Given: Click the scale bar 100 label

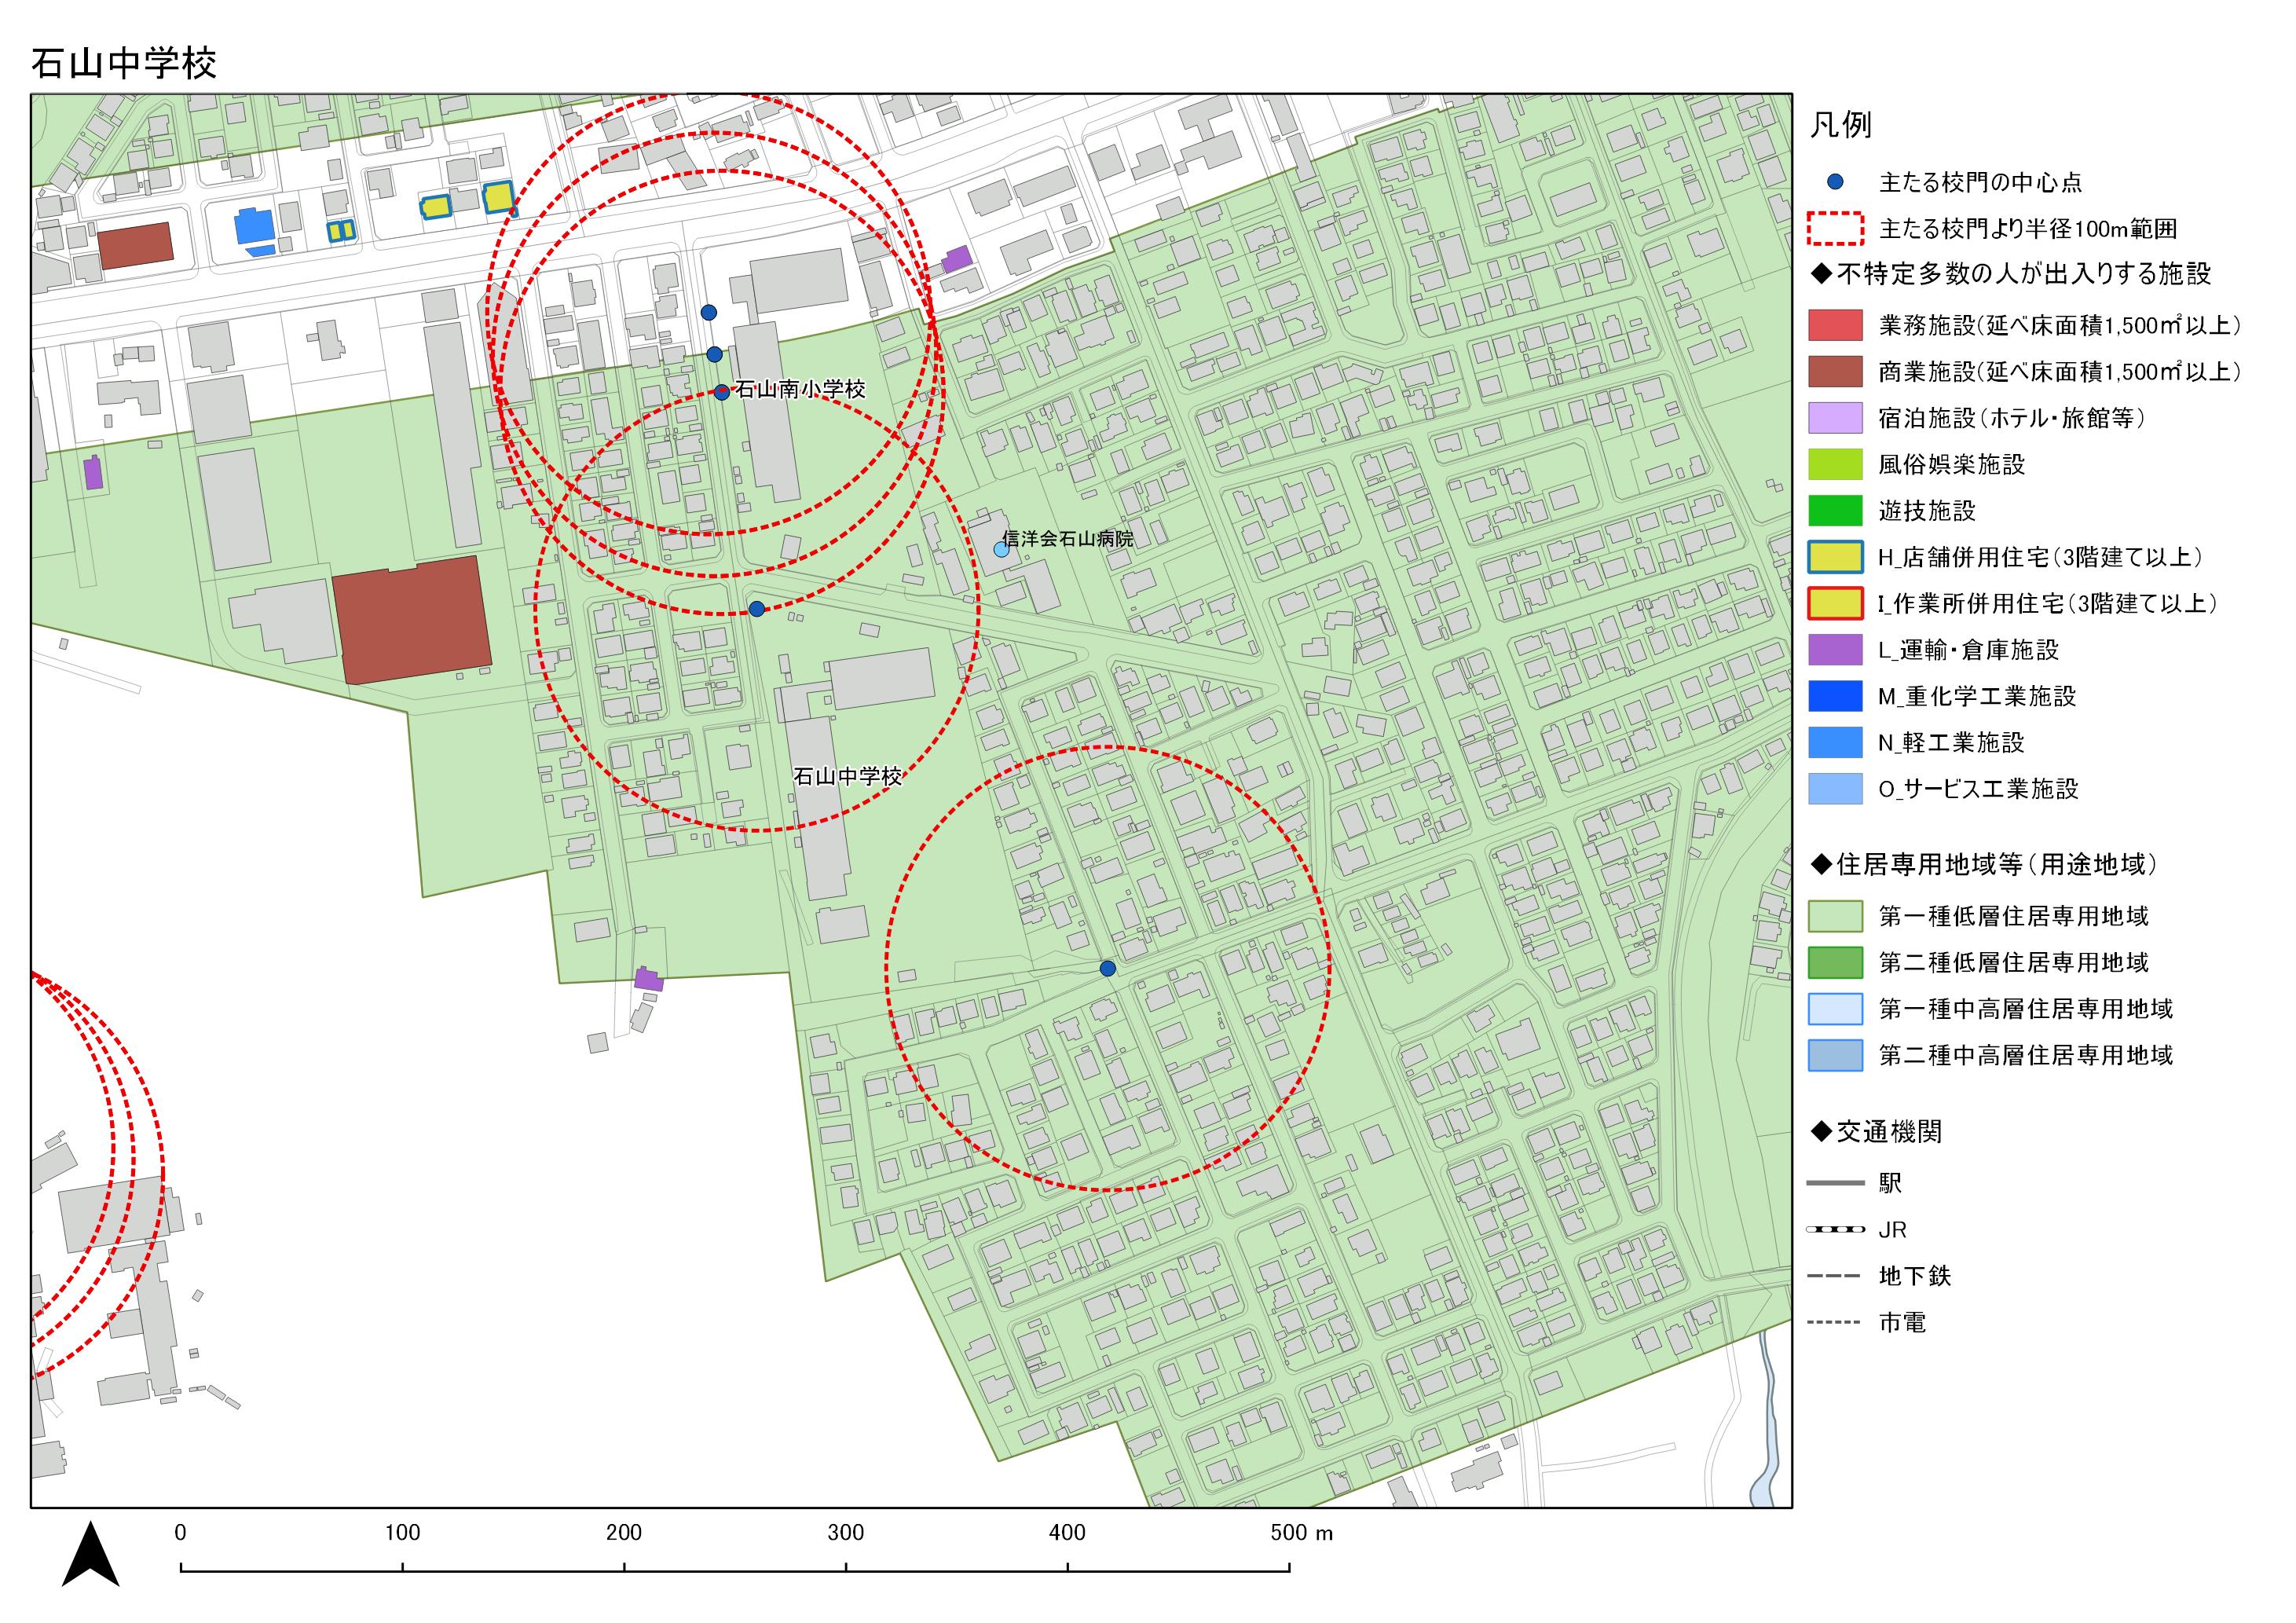Looking at the screenshot, I should [402, 1533].
